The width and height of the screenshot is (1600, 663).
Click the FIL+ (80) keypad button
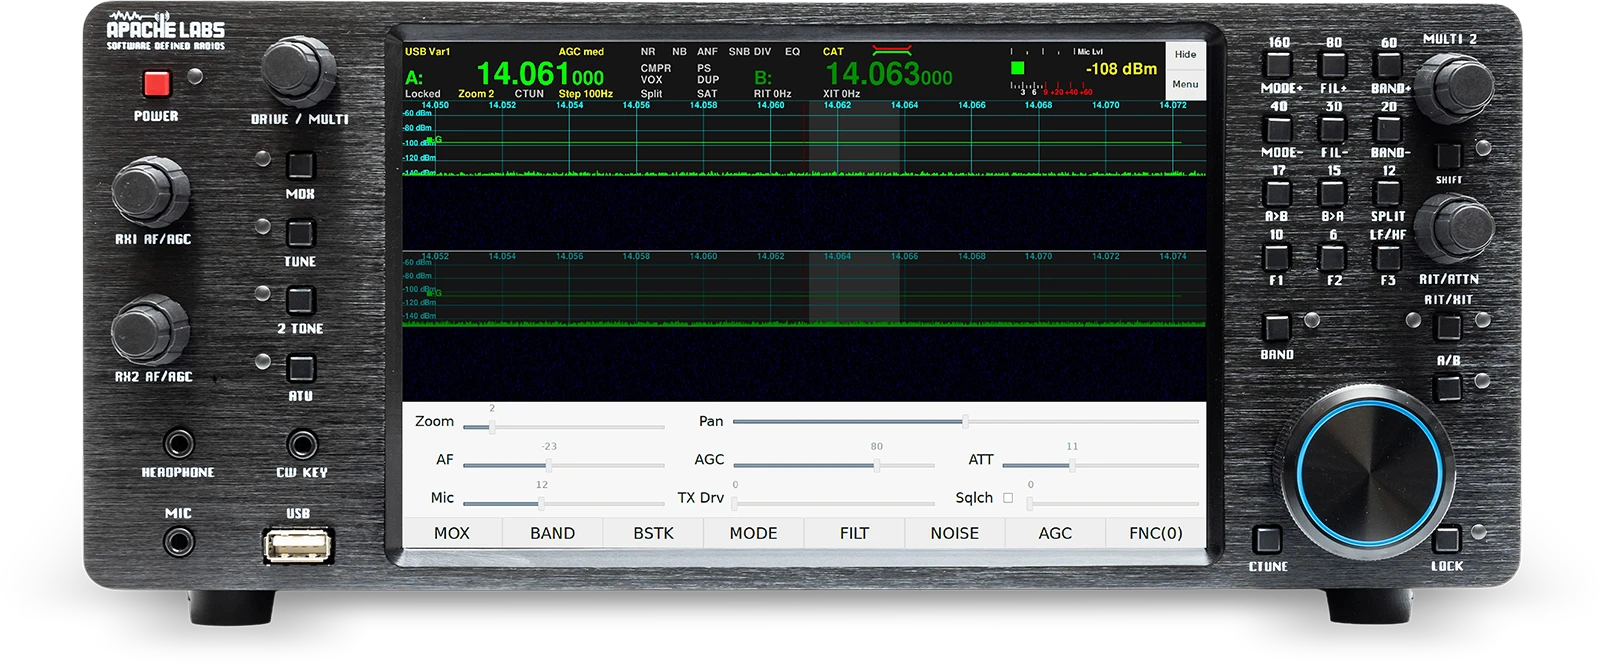(x=1333, y=65)
